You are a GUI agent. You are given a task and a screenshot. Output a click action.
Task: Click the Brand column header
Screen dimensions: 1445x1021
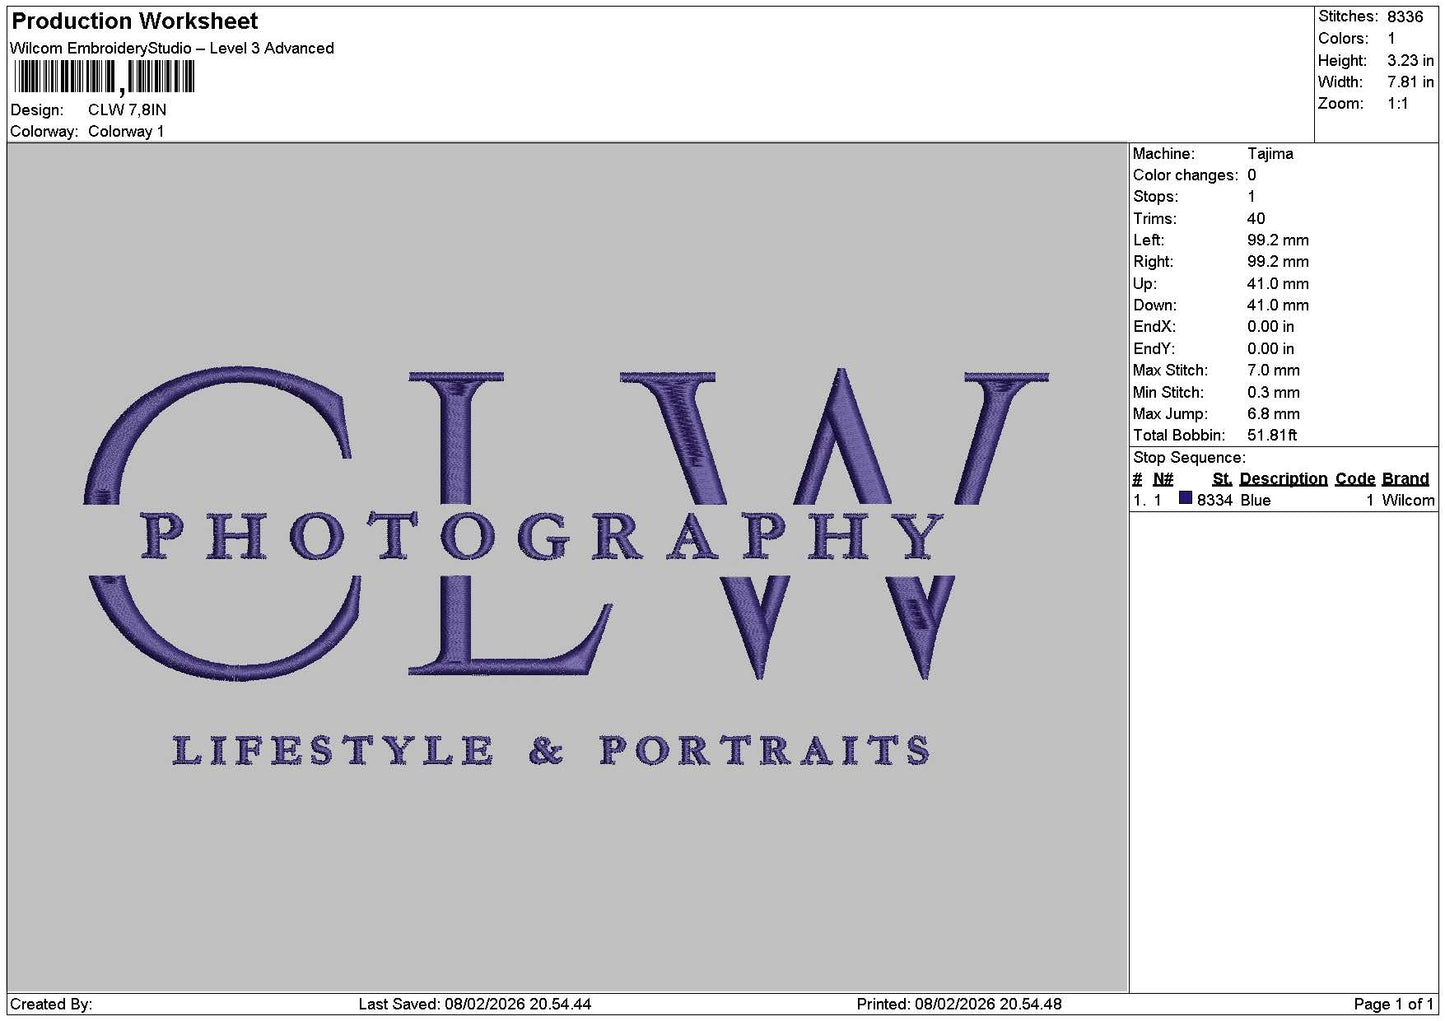pos(1405,479)
